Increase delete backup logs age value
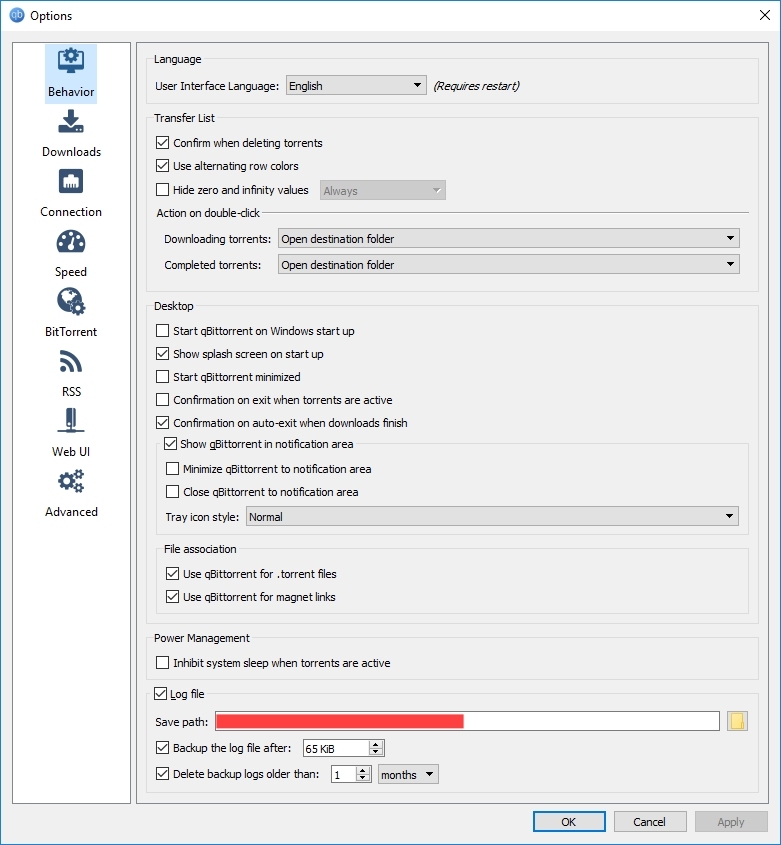The height and width of the screenshot is (845, 781). click(x=363, y=771)
